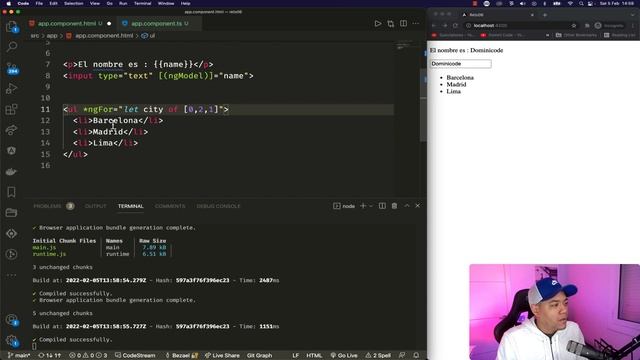Open the Selection menu in the menu bar

coord(73,3)
